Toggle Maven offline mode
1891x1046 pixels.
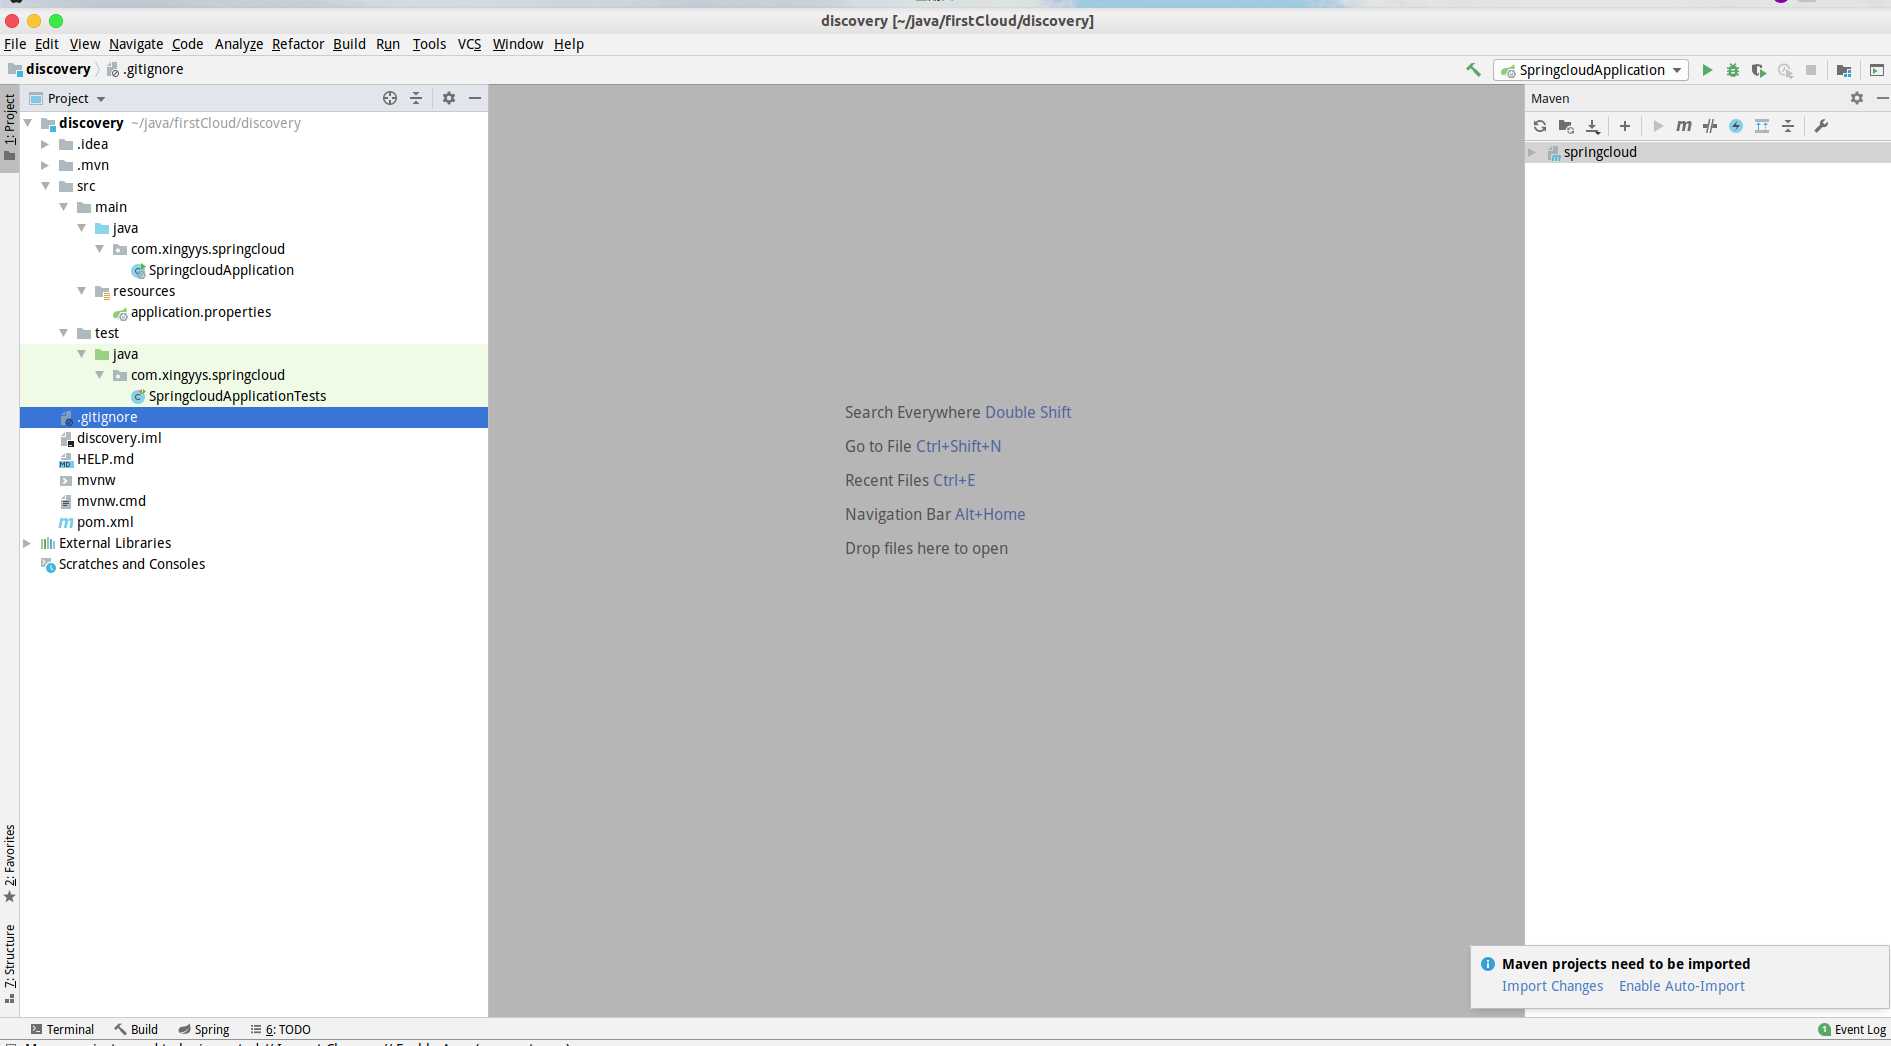click(1710, 126)
